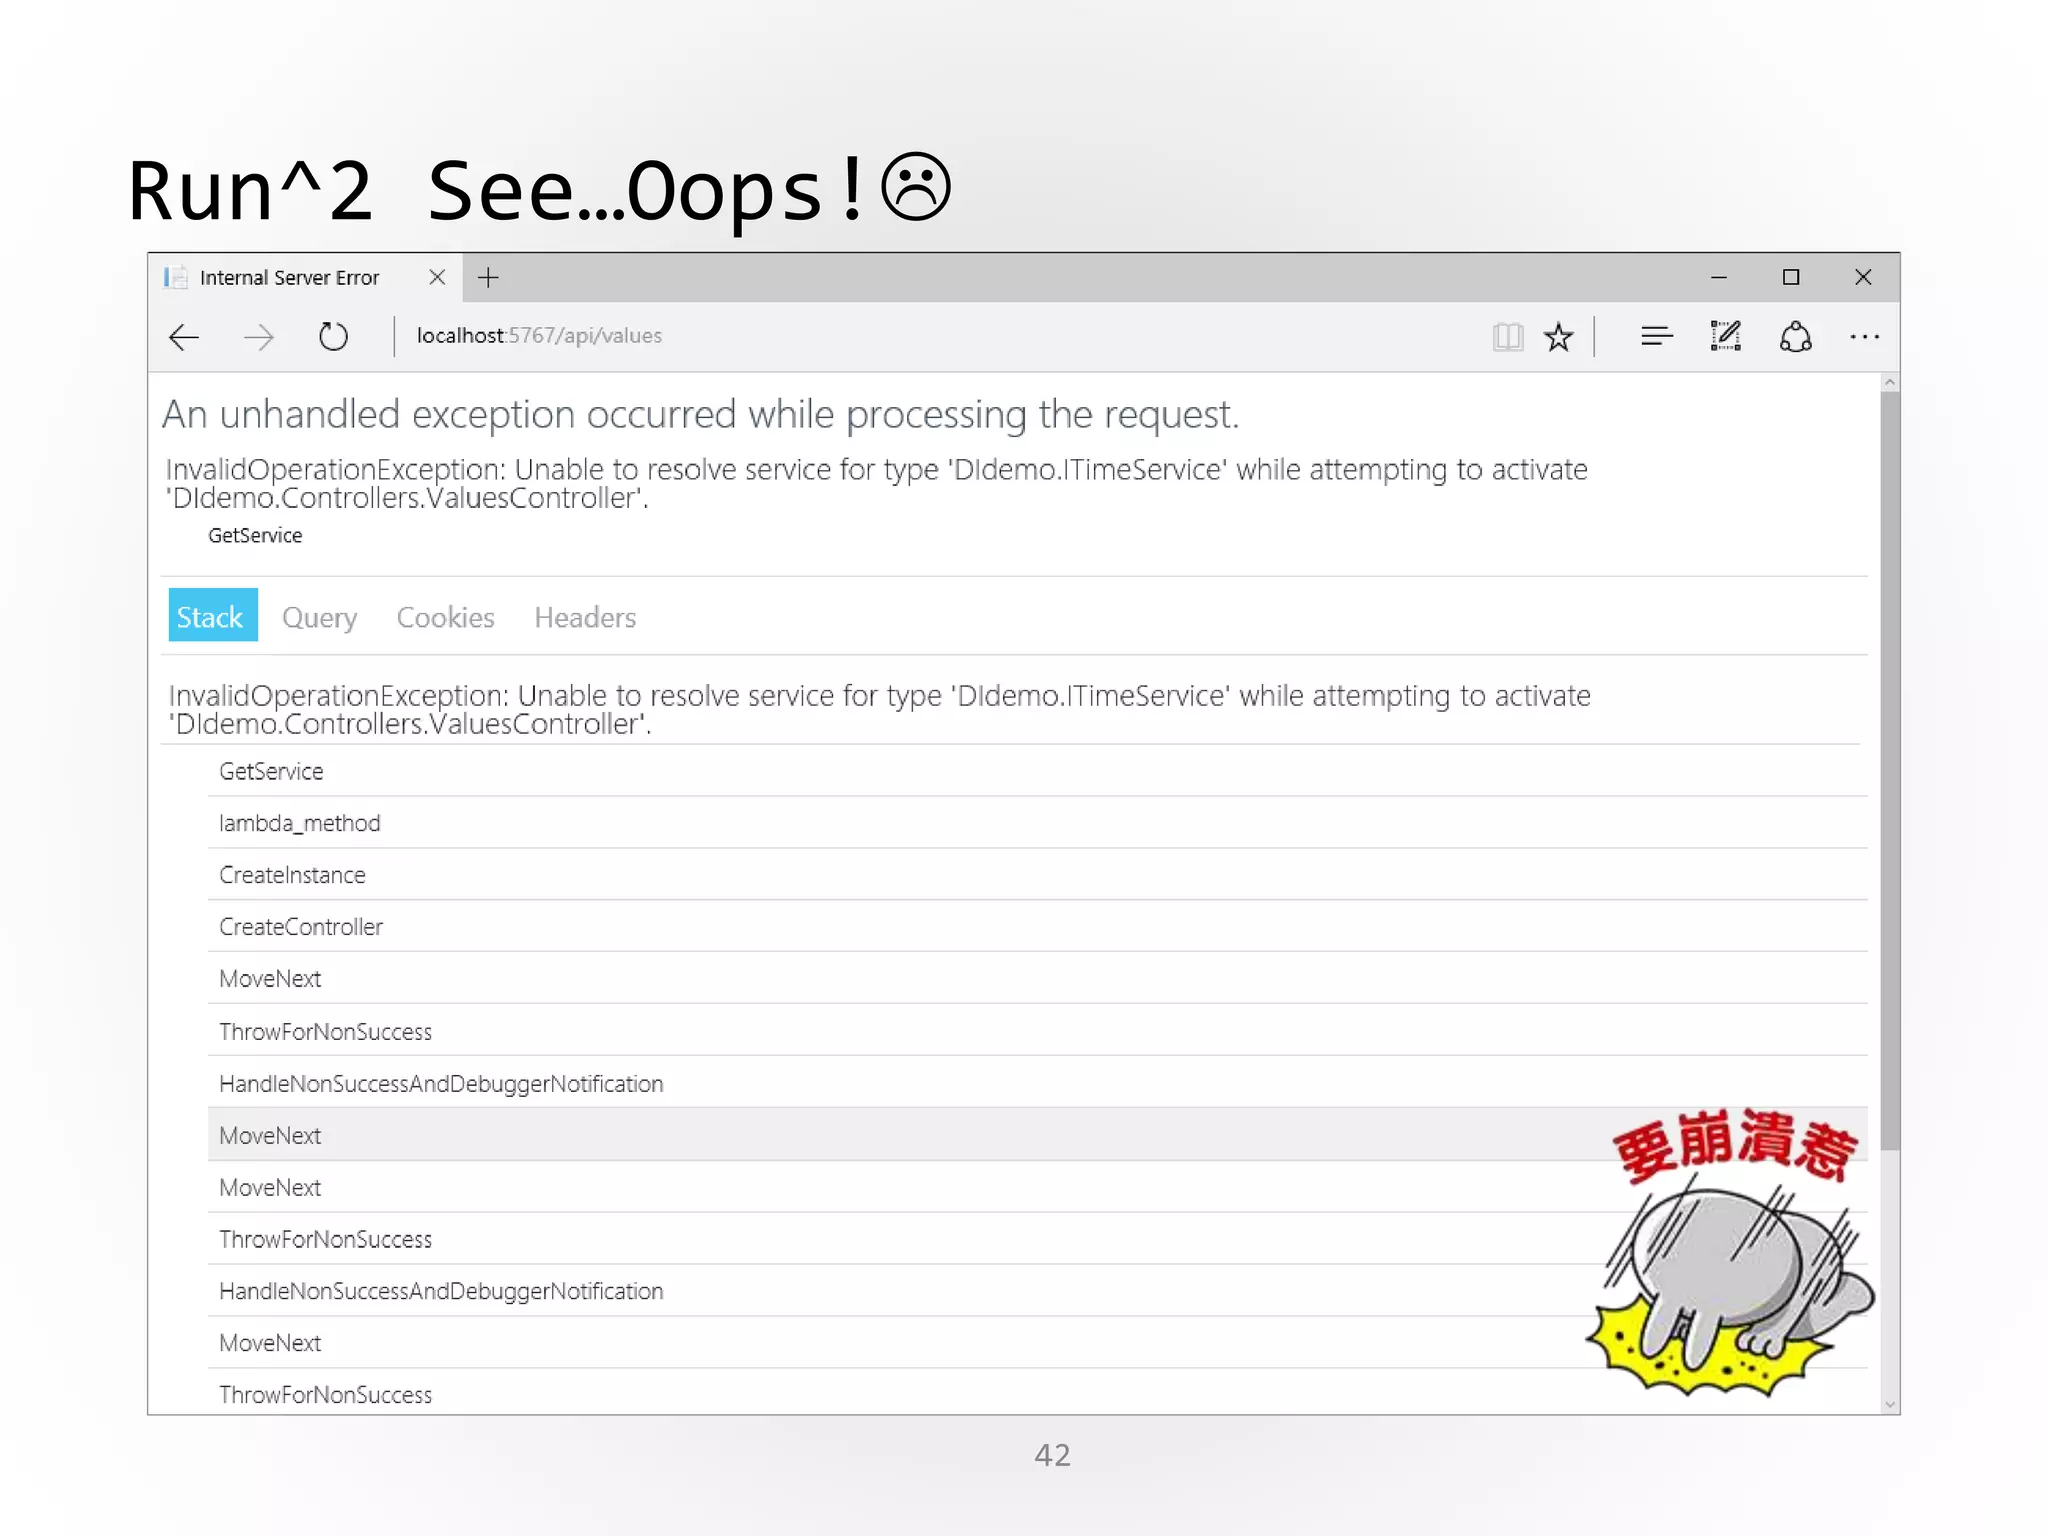Select the Stack tab

[x=212, y=616]
